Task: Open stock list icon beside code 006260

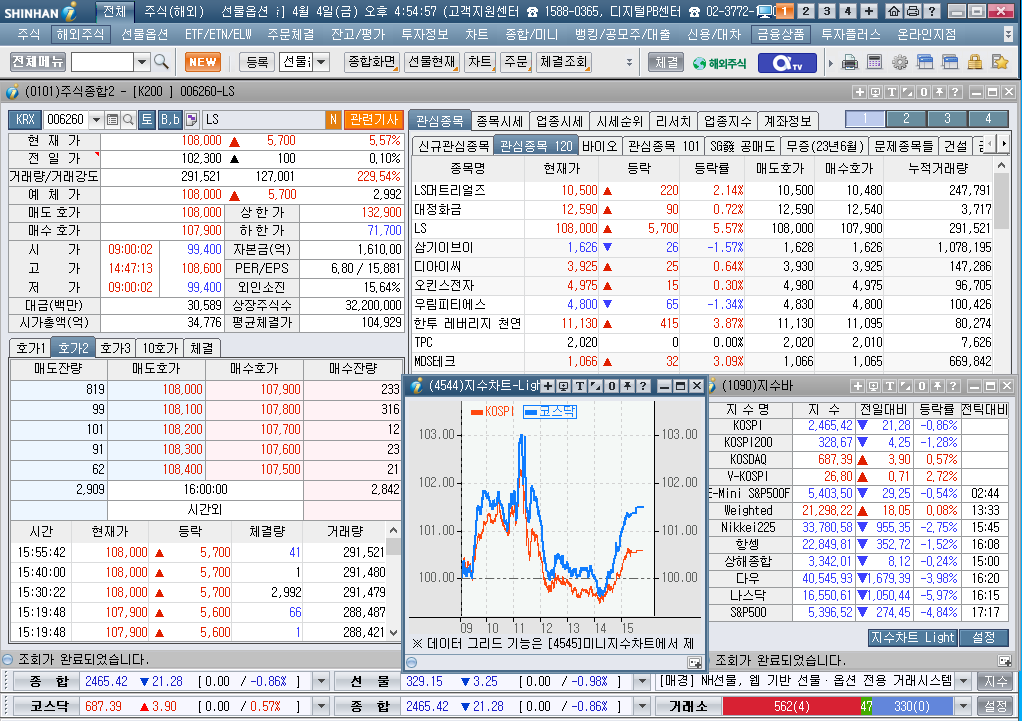Action: point(112,119)
